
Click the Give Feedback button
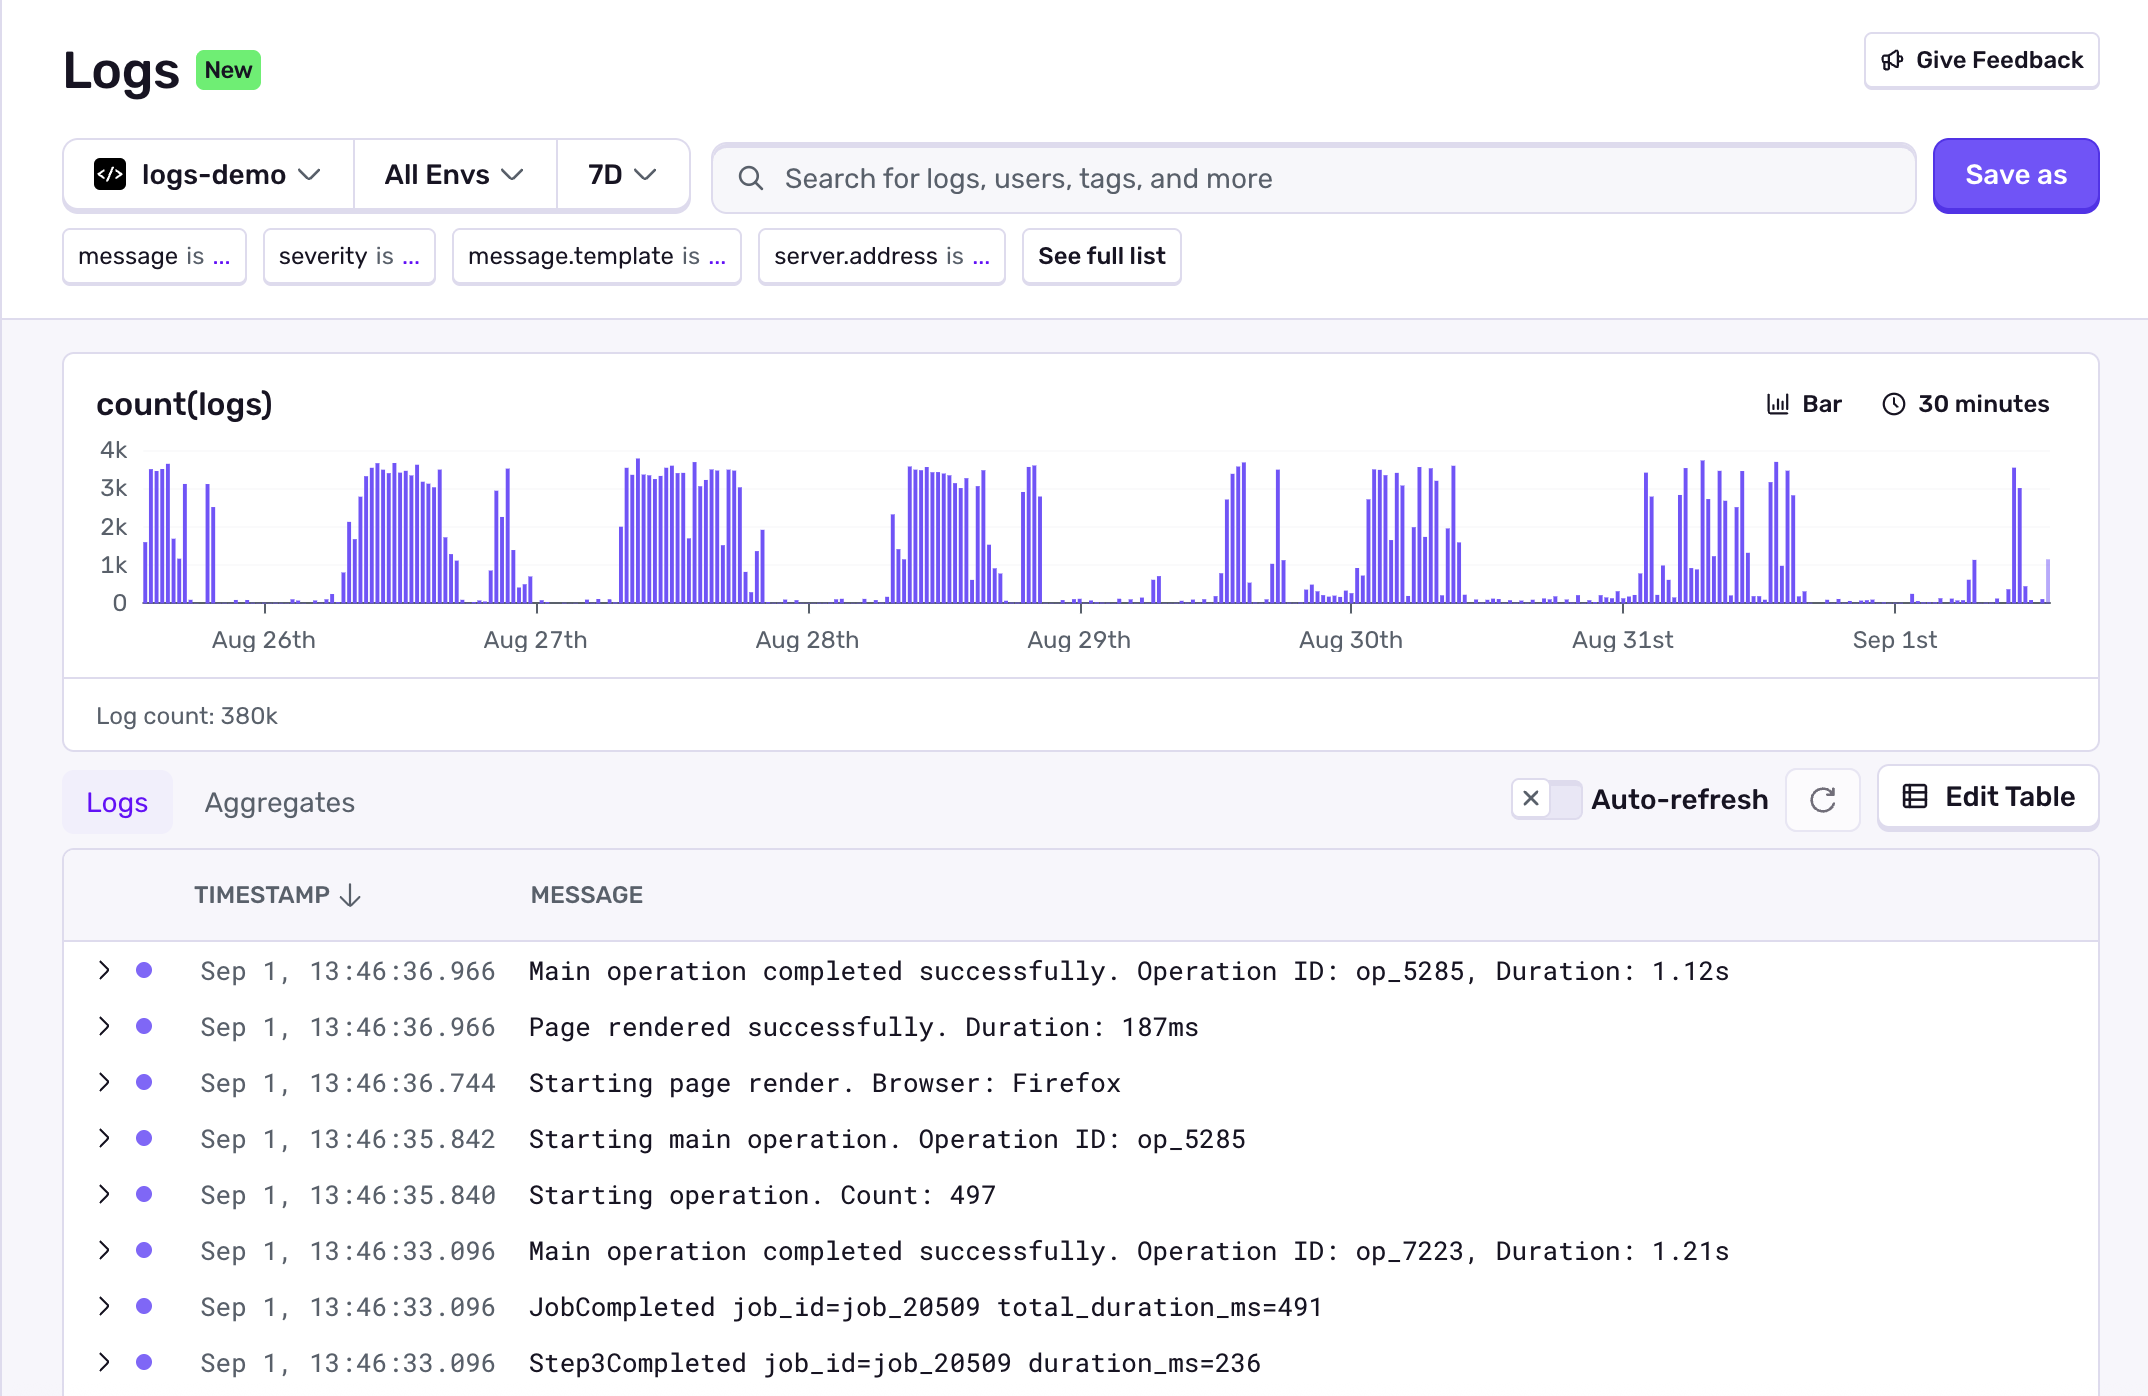coord(1981,61)
